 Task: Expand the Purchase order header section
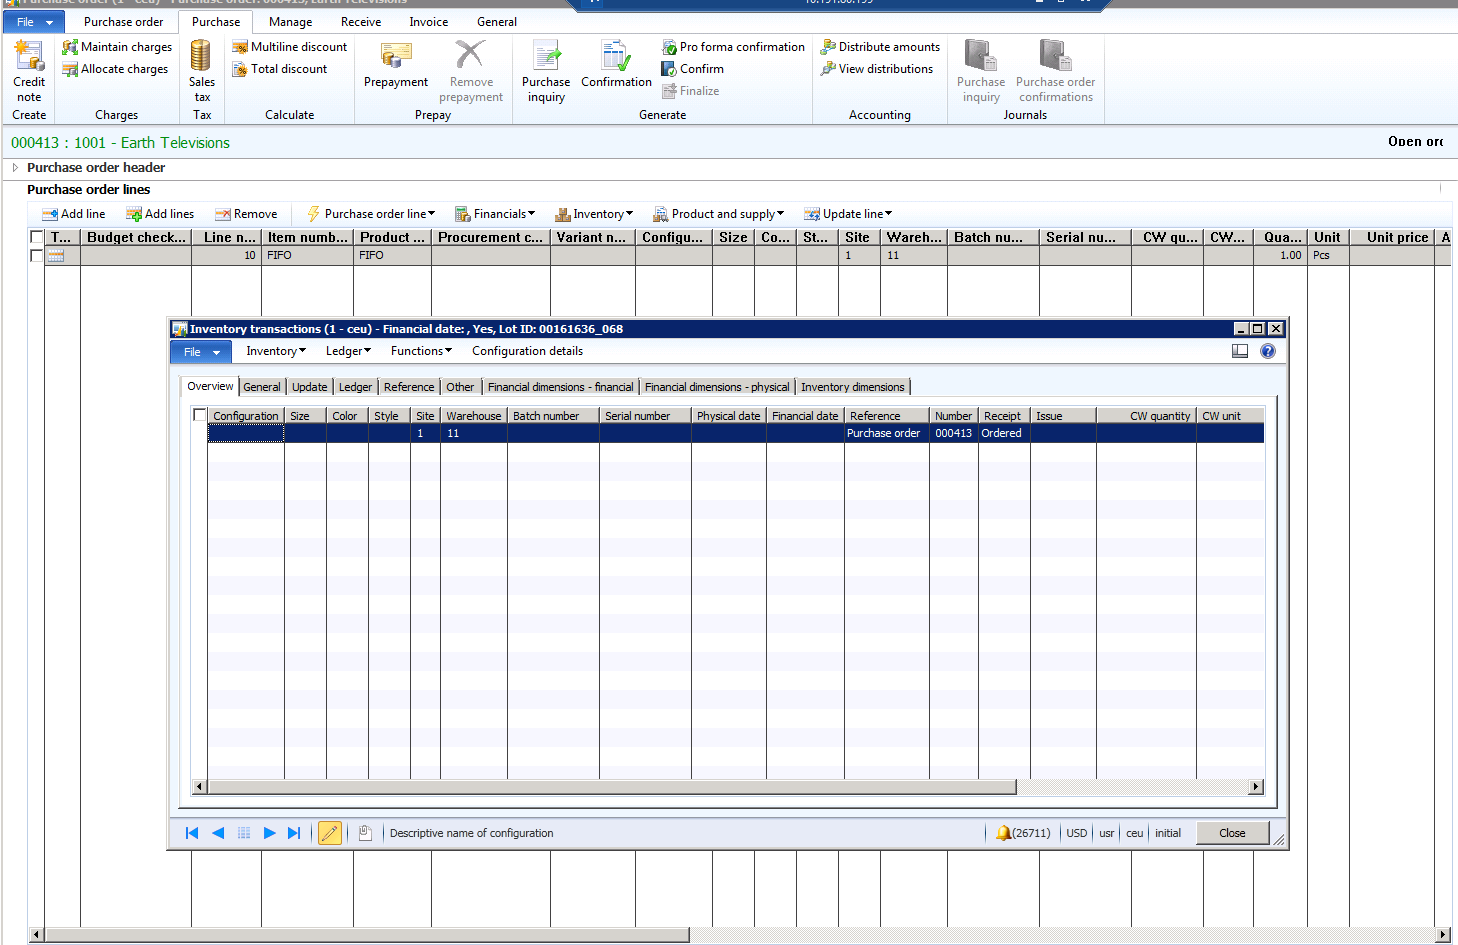click(x=15, y=168)
